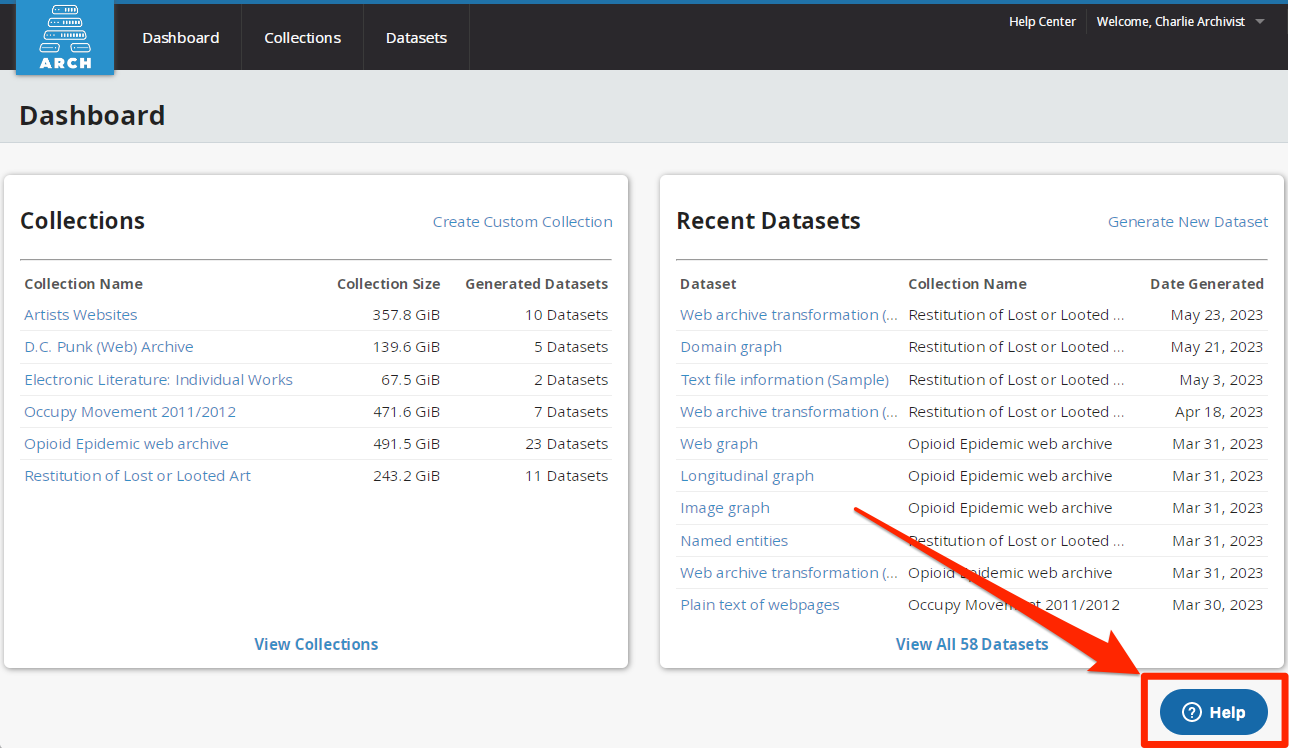
Task: Open the Mar 31 Opioid Web archive transformation dataset
Action: coord(789,573)
